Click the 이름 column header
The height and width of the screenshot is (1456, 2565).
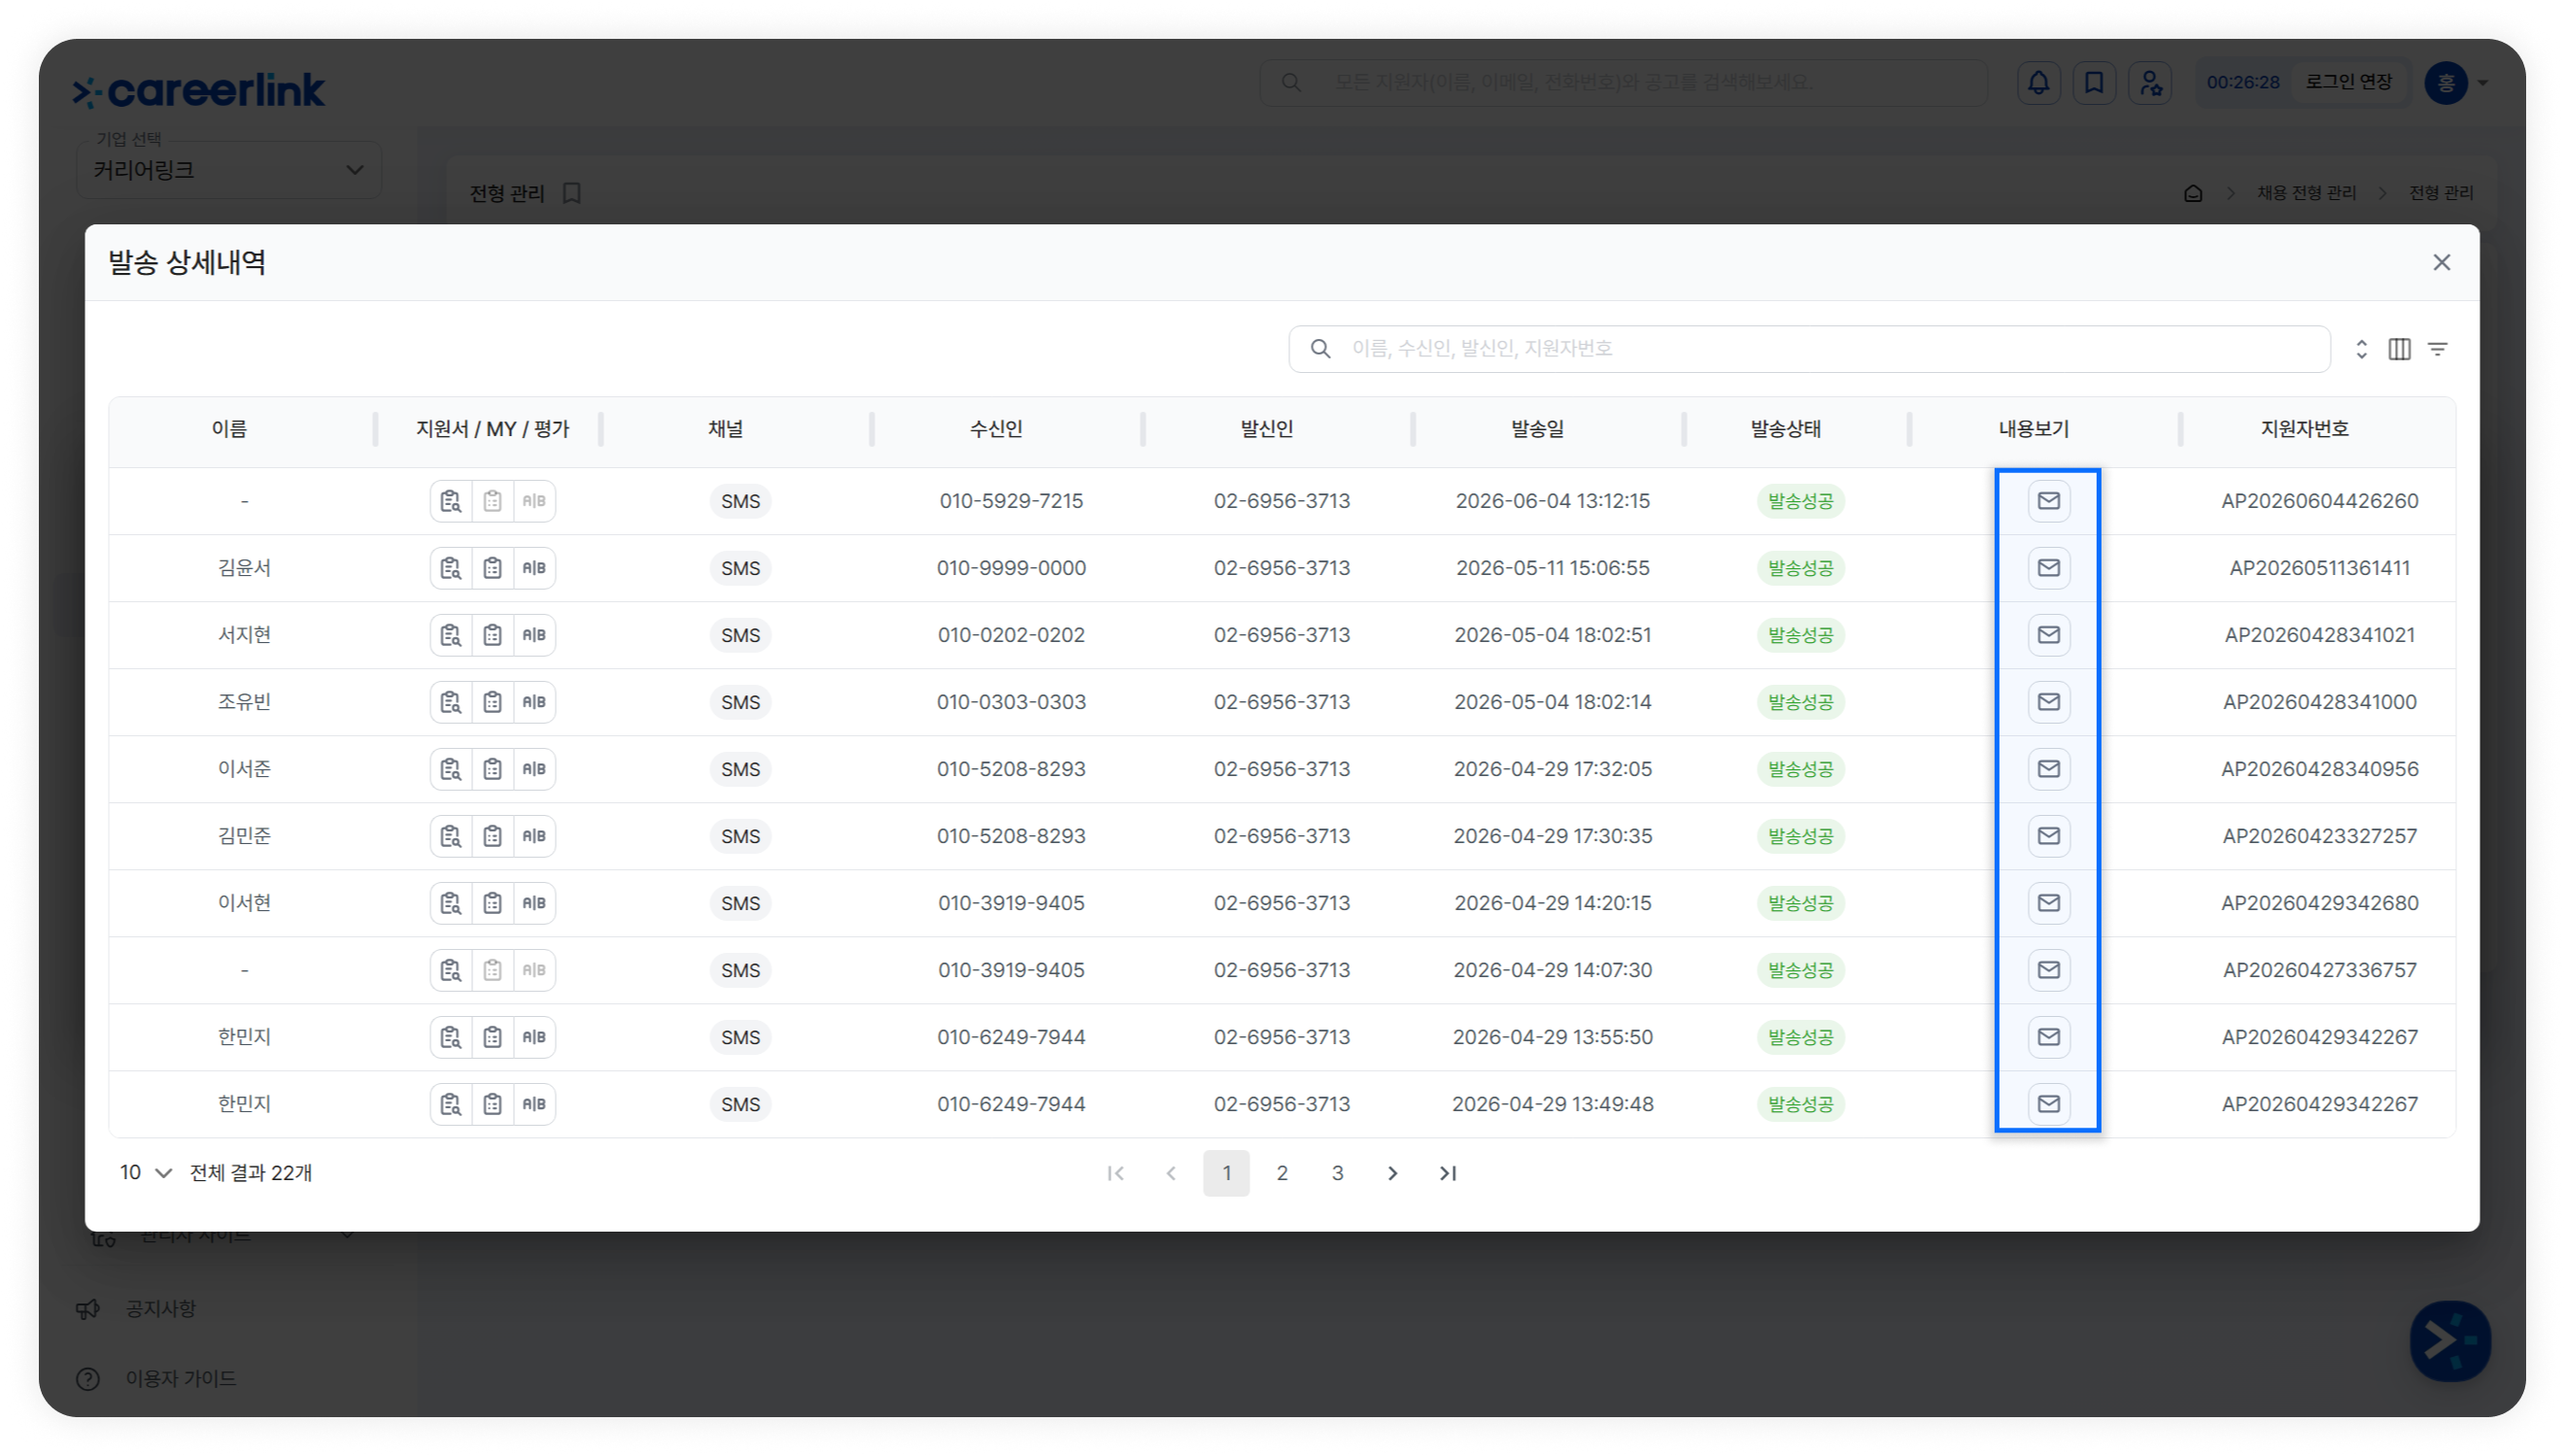pos(229,429)
